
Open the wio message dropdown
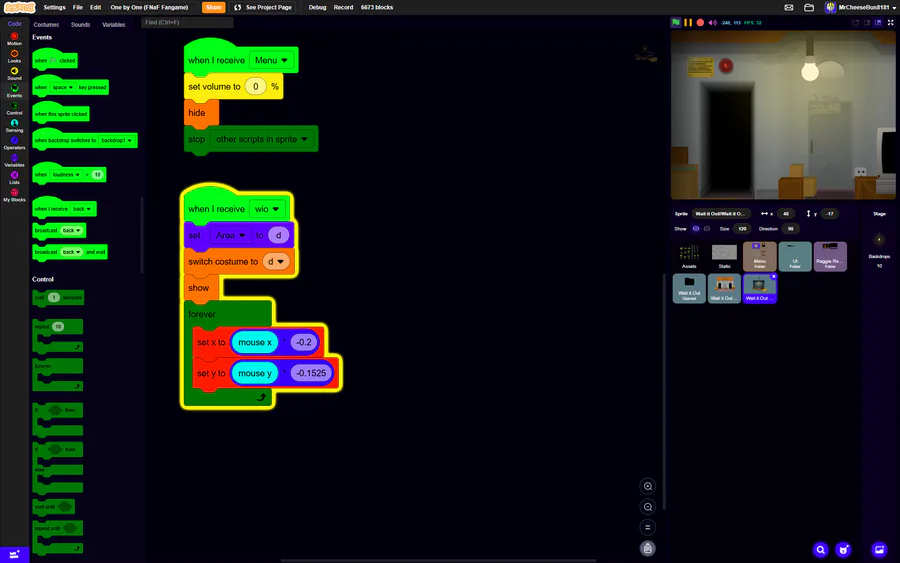(x=267, y=209)
